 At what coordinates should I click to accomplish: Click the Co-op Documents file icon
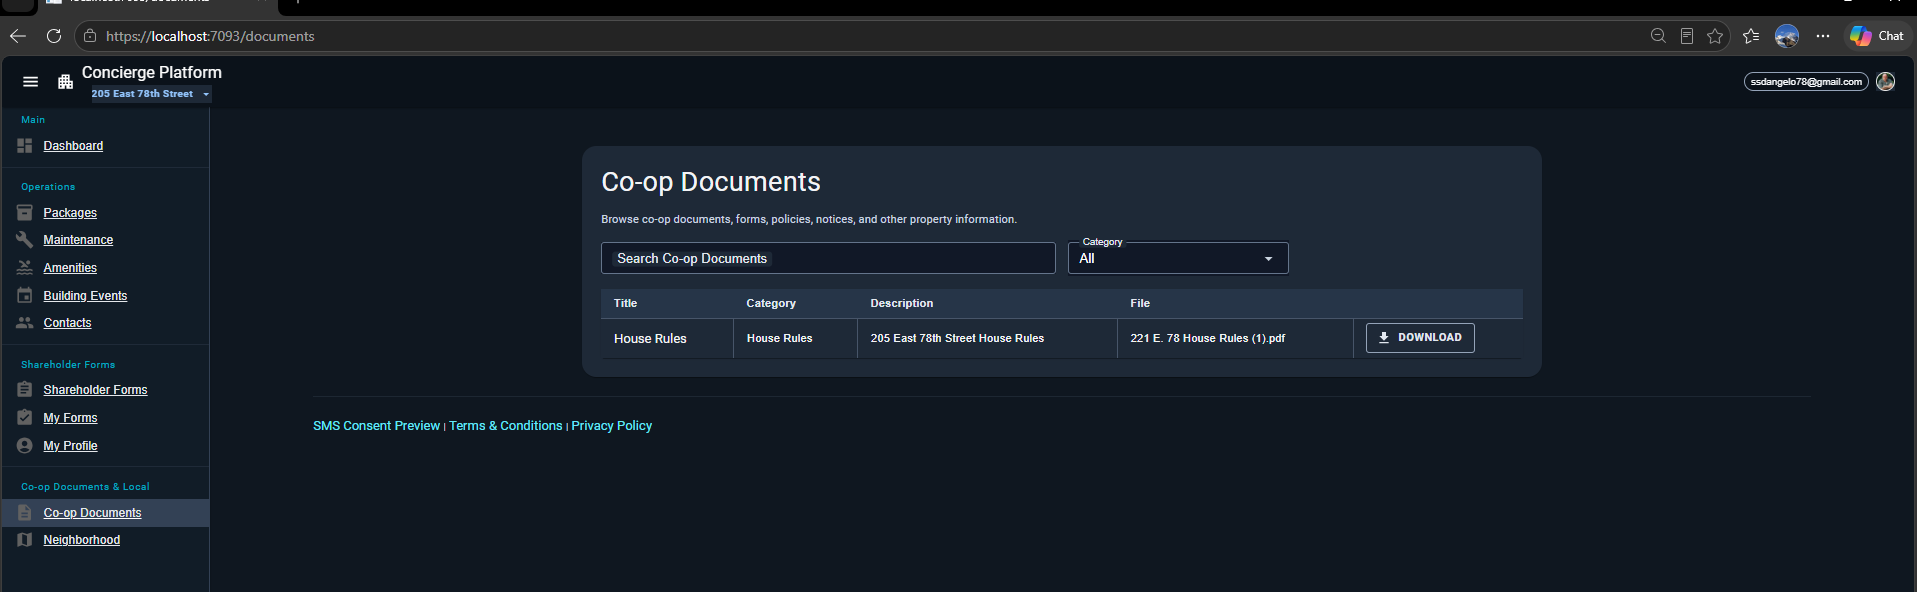[x=25, y=512]
